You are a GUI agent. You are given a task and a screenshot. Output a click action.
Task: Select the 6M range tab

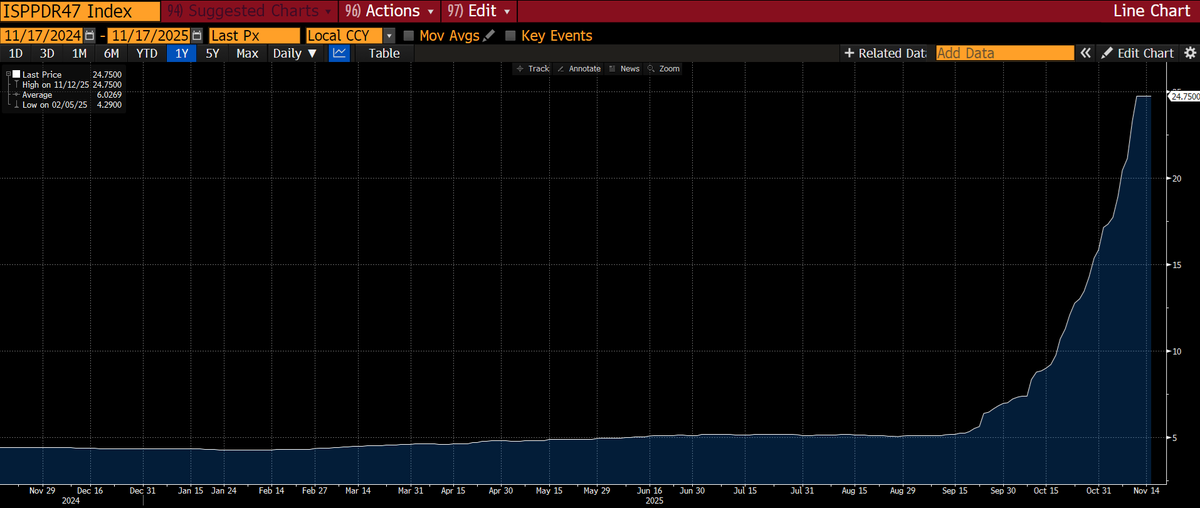tap(111, 53)
